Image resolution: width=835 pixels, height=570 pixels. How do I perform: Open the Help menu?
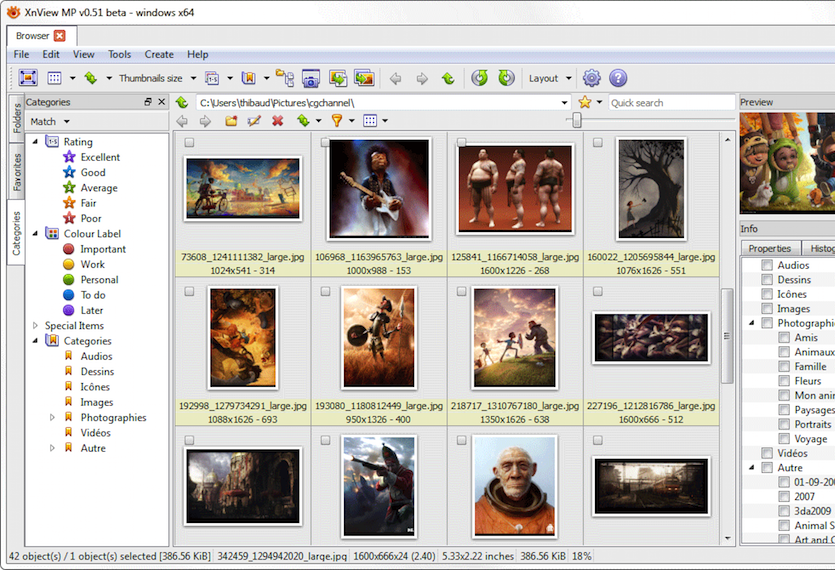[x=198, y=54]
